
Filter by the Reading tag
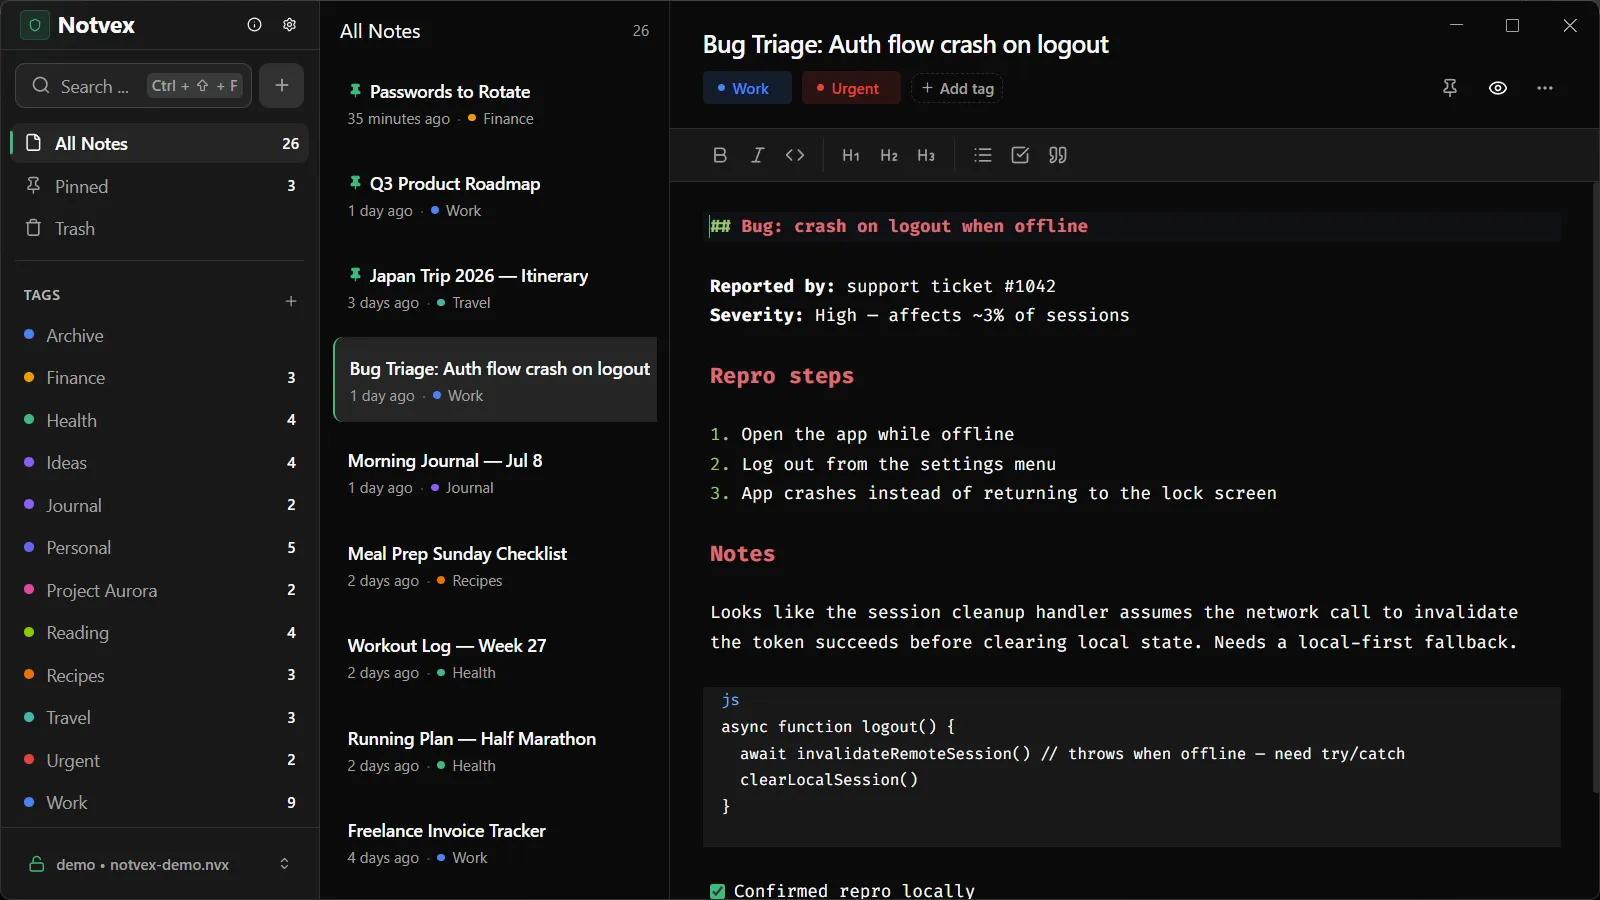(160, 632)
